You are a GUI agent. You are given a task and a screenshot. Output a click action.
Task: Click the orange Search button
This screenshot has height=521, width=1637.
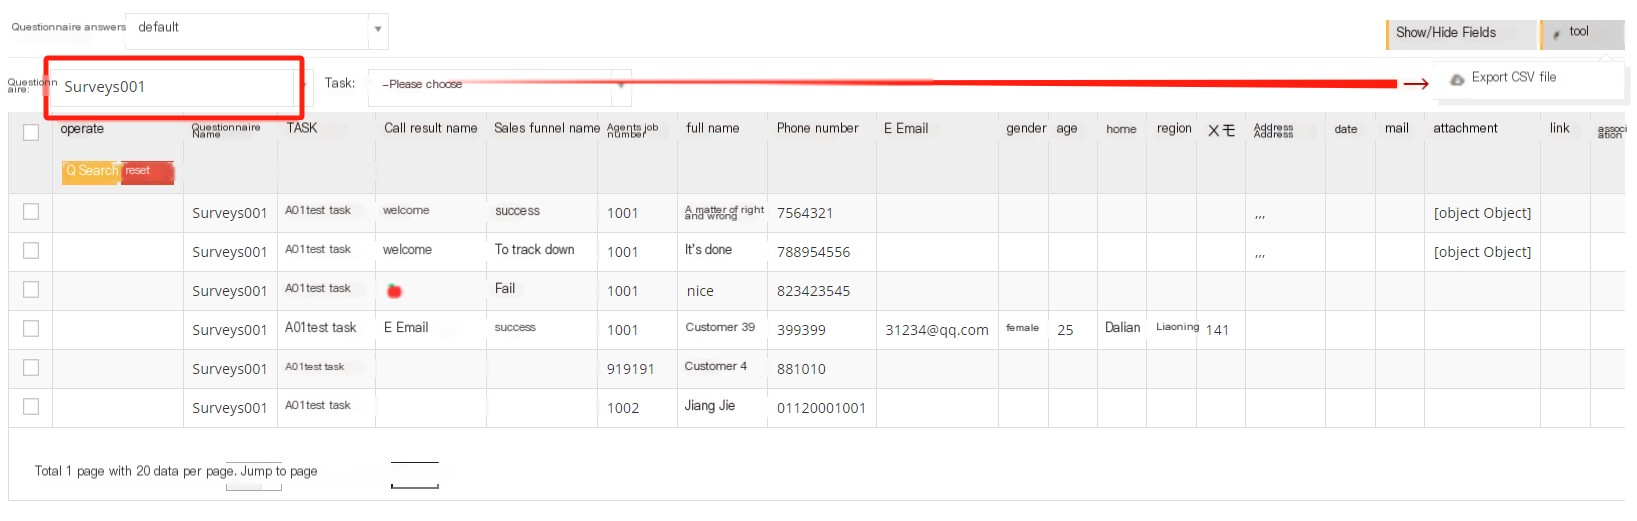tap(92, 172)
